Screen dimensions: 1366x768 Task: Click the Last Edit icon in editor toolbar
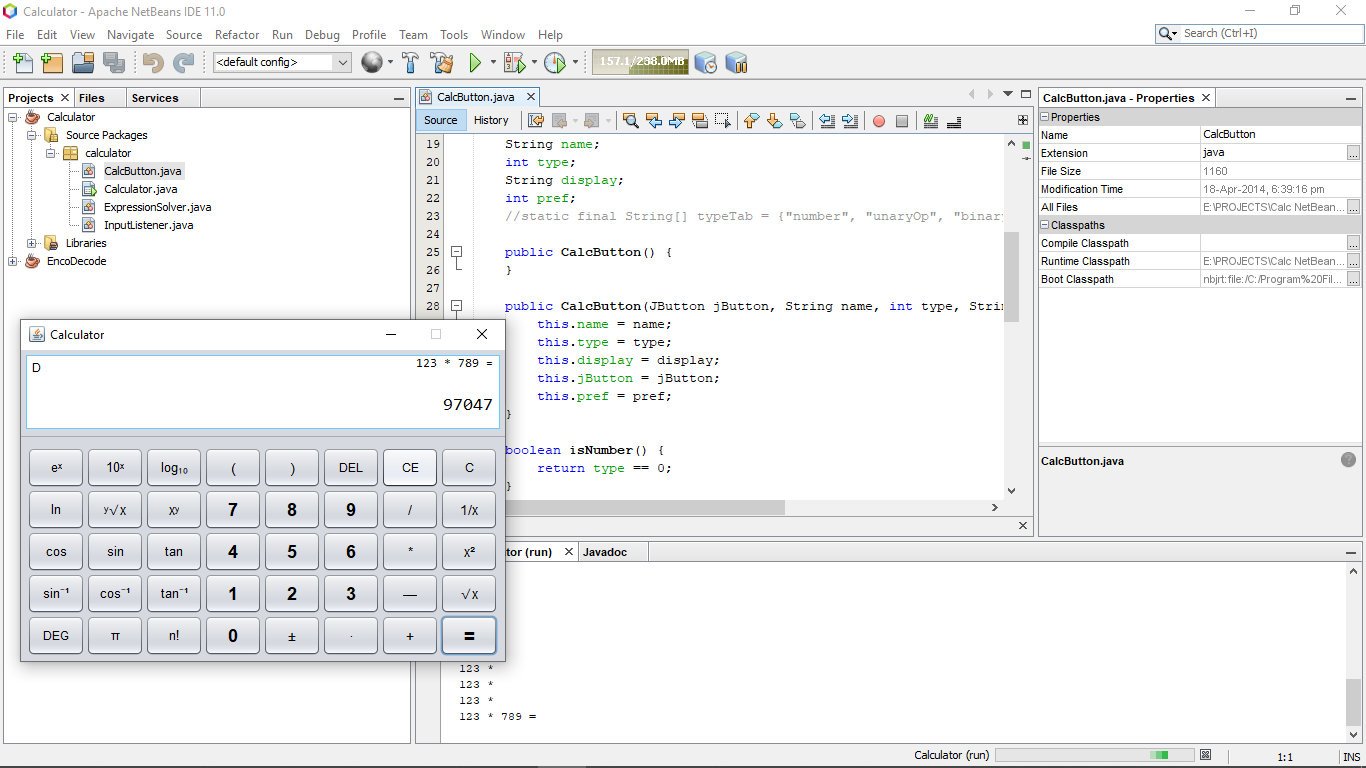pos(536,121)
